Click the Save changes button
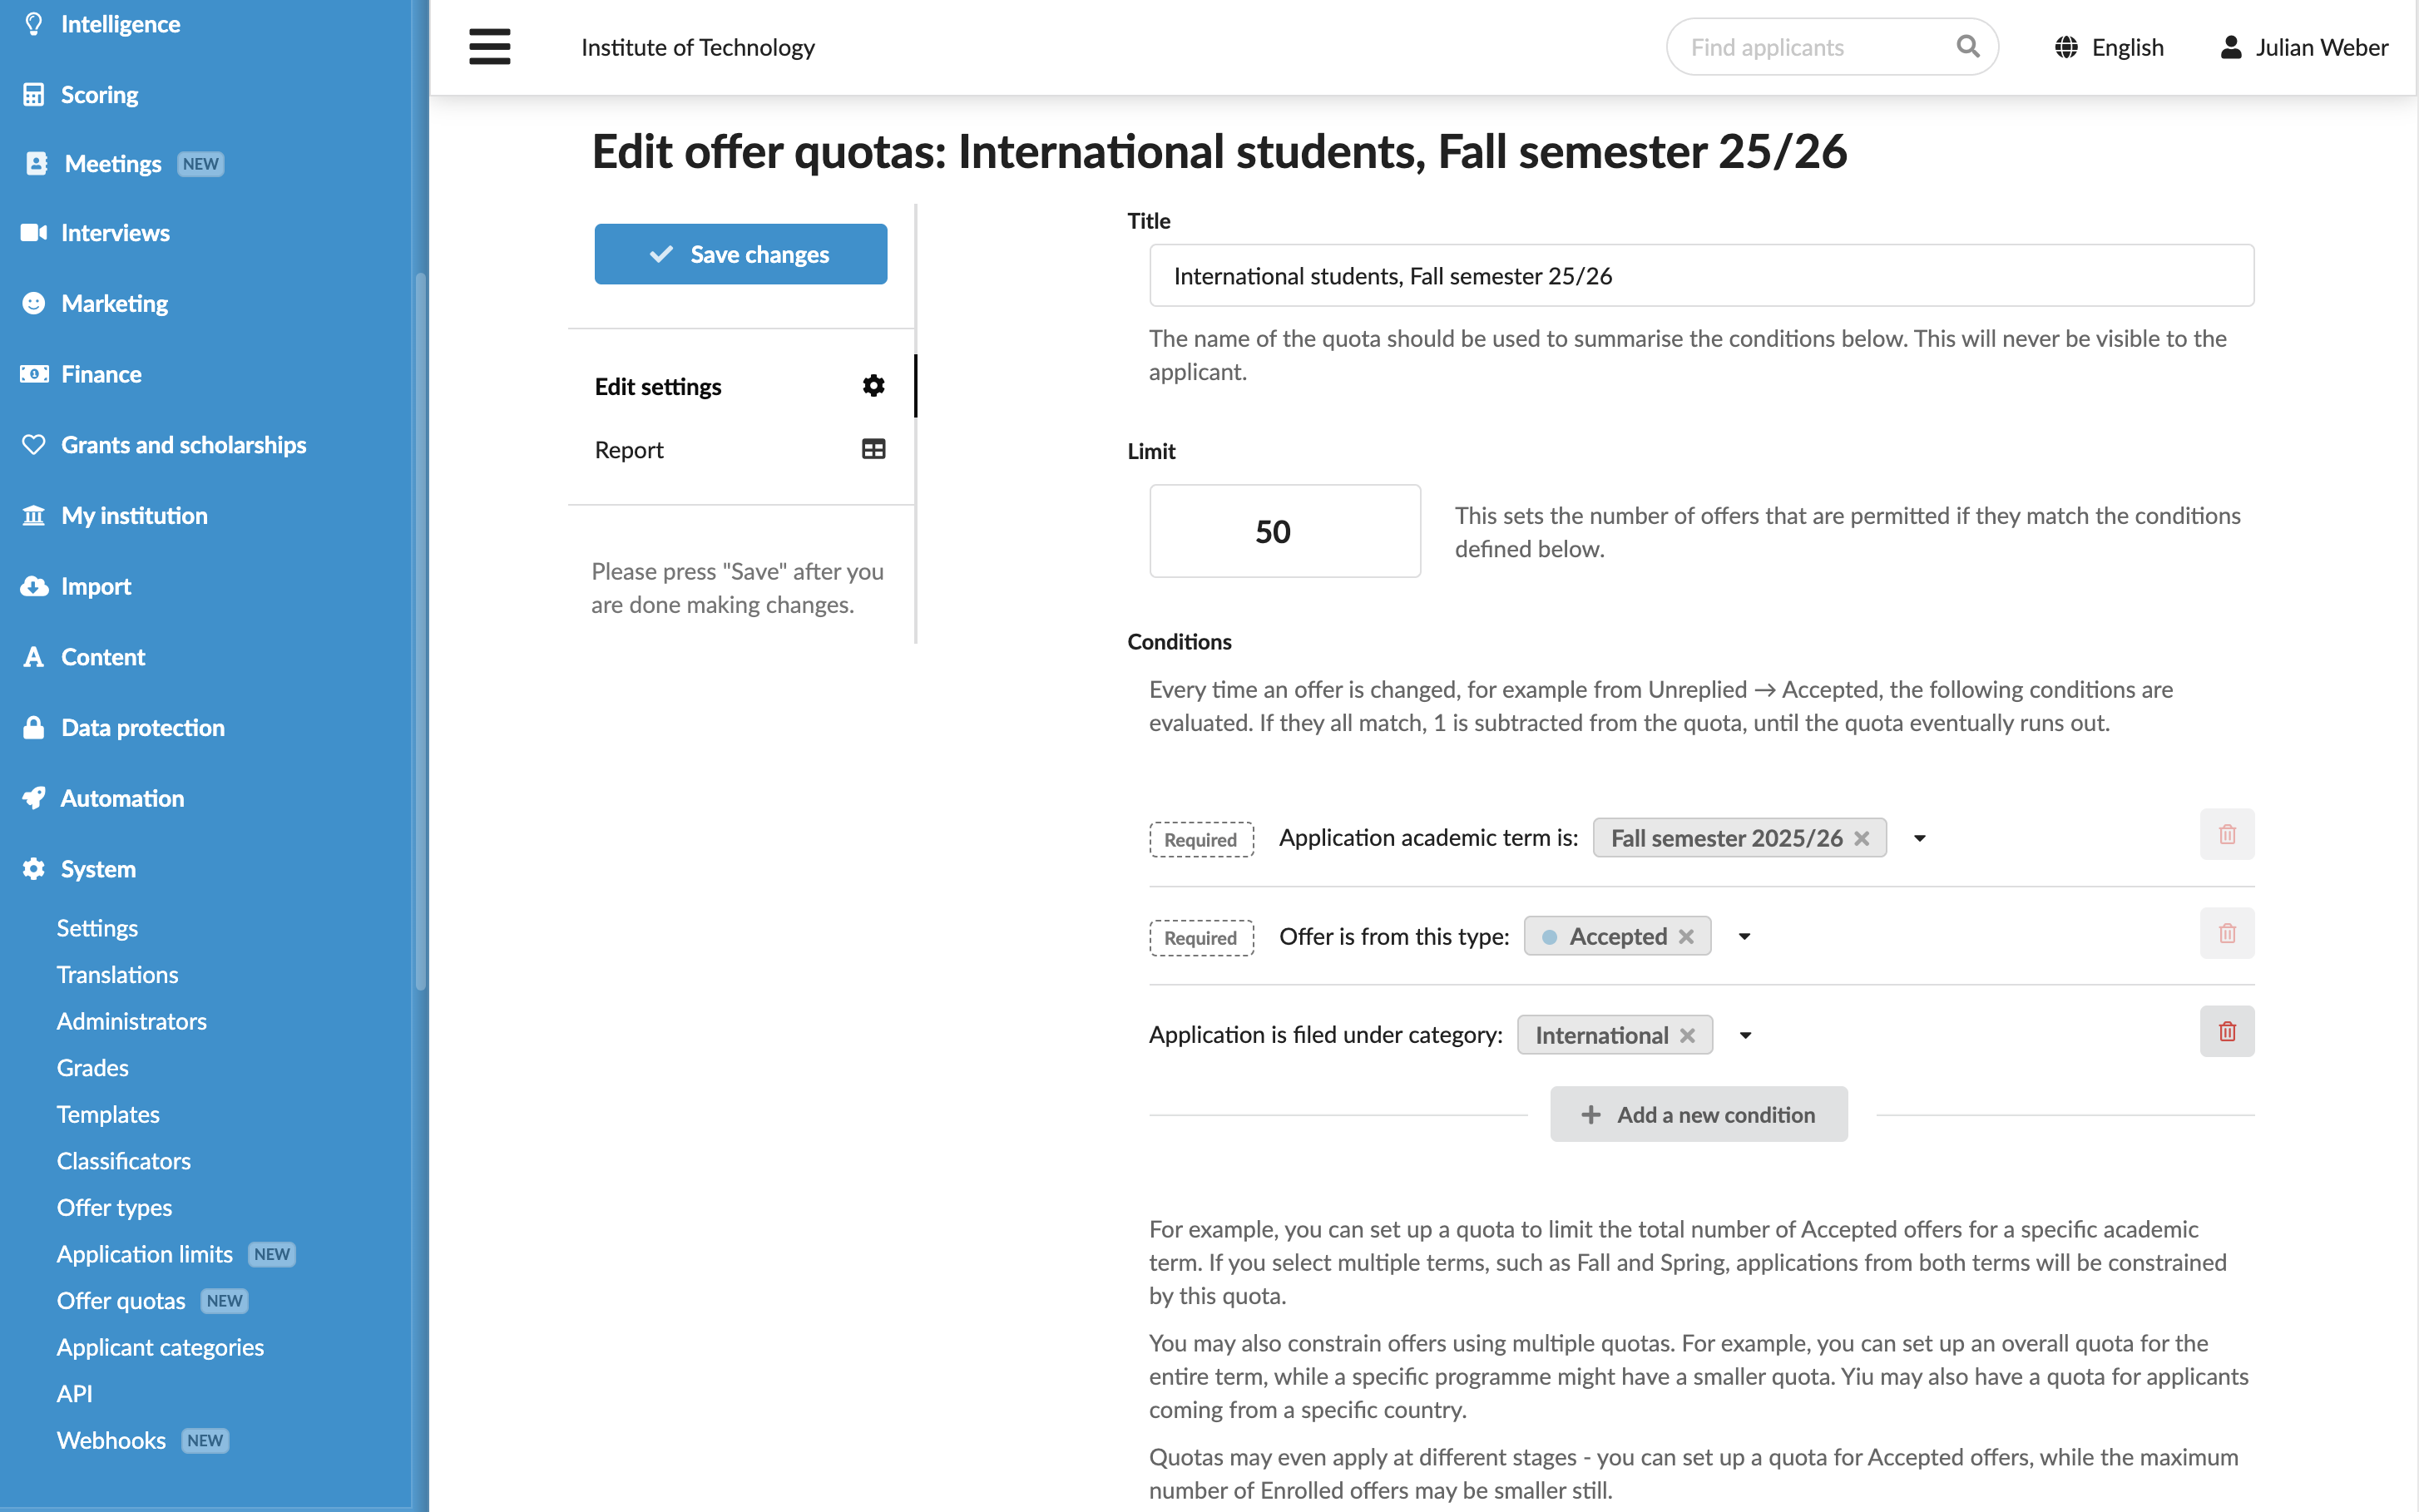 [740, 254]
